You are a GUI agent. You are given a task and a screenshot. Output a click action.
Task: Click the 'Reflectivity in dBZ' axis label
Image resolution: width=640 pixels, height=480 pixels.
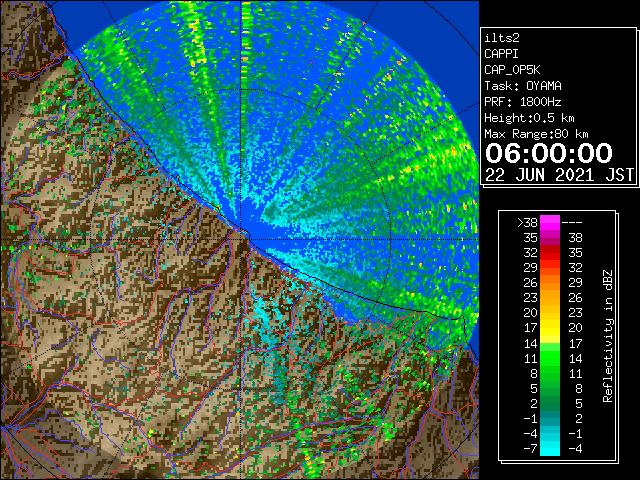[x=608, y=336]
